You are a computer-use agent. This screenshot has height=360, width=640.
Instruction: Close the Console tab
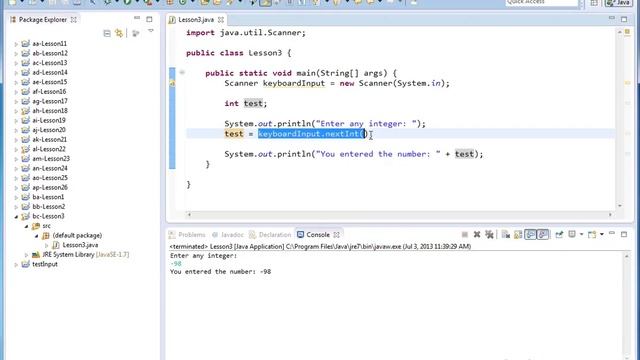click(336, 235)
